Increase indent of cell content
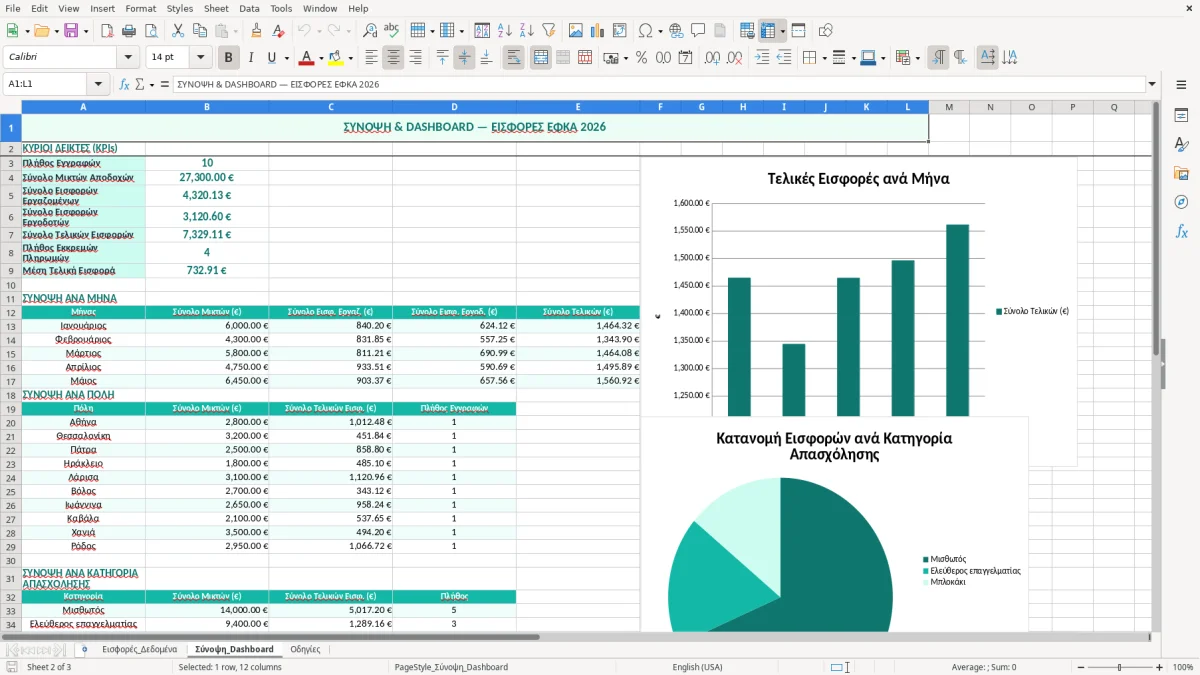Viewport: 1200px width, 675px height. [x=762, y=58]
